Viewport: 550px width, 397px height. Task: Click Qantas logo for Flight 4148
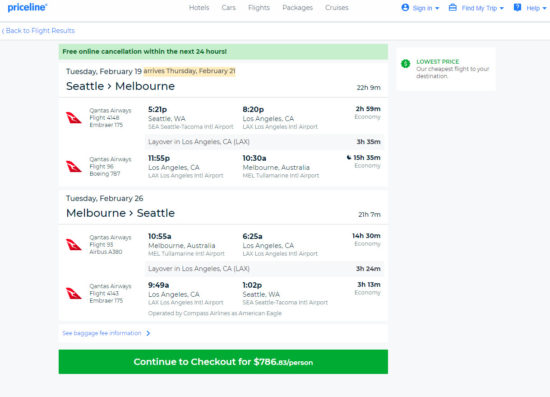point(74,118)
